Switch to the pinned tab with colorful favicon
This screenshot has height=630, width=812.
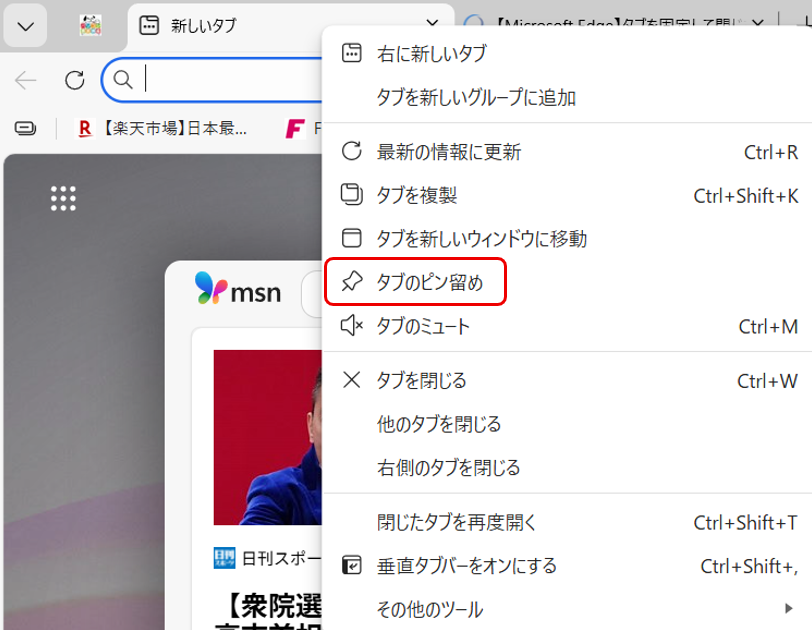(x=91, y=26)
